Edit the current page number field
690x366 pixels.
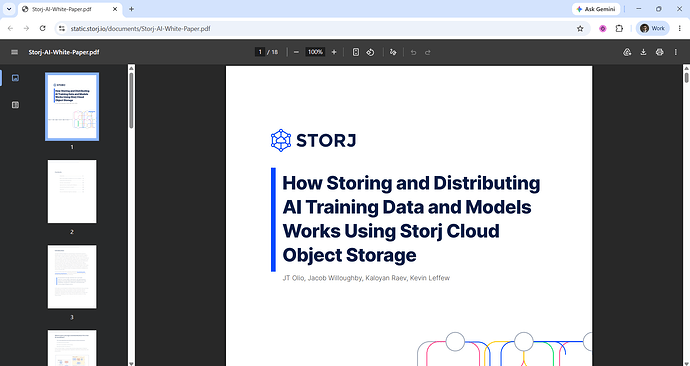pos(260,52)
